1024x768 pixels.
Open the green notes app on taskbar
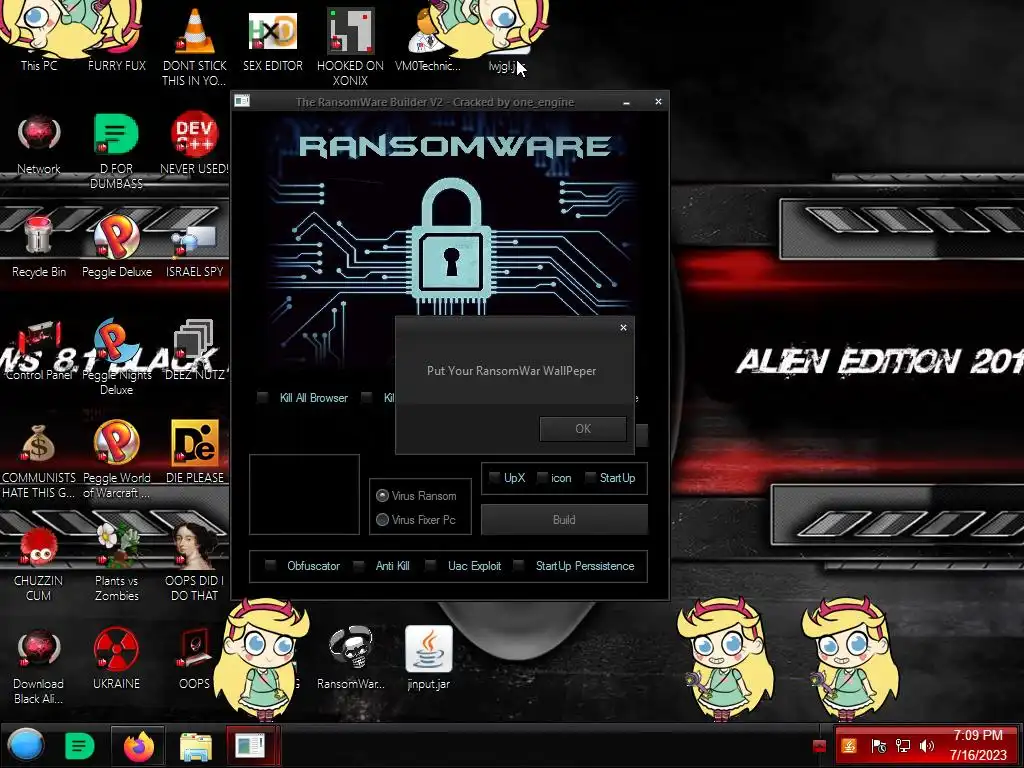pyautogui.click(x=80, y=746)
